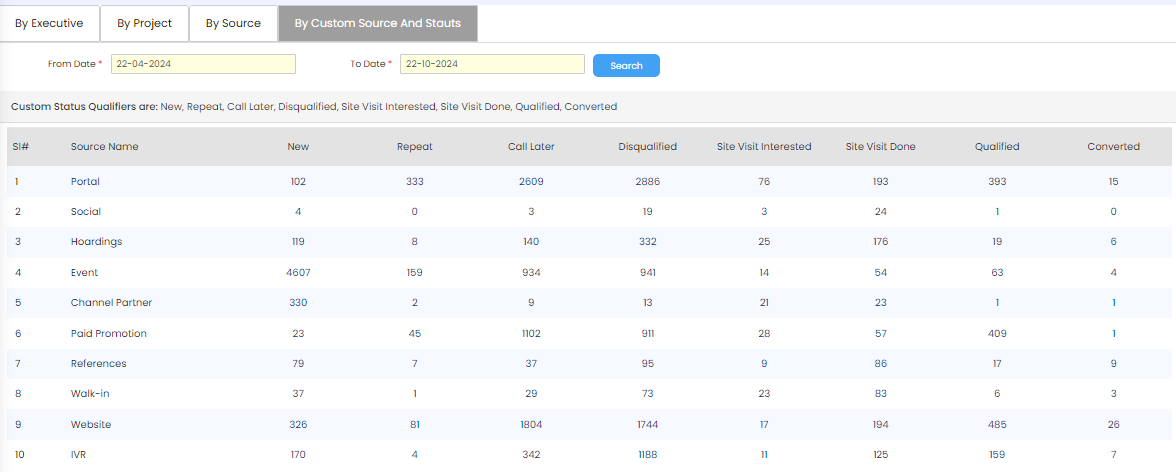Screen dimensions: 1176x472
Task: Click Walk-in's Disqualified value 73
Action: (x=647, y=393)
